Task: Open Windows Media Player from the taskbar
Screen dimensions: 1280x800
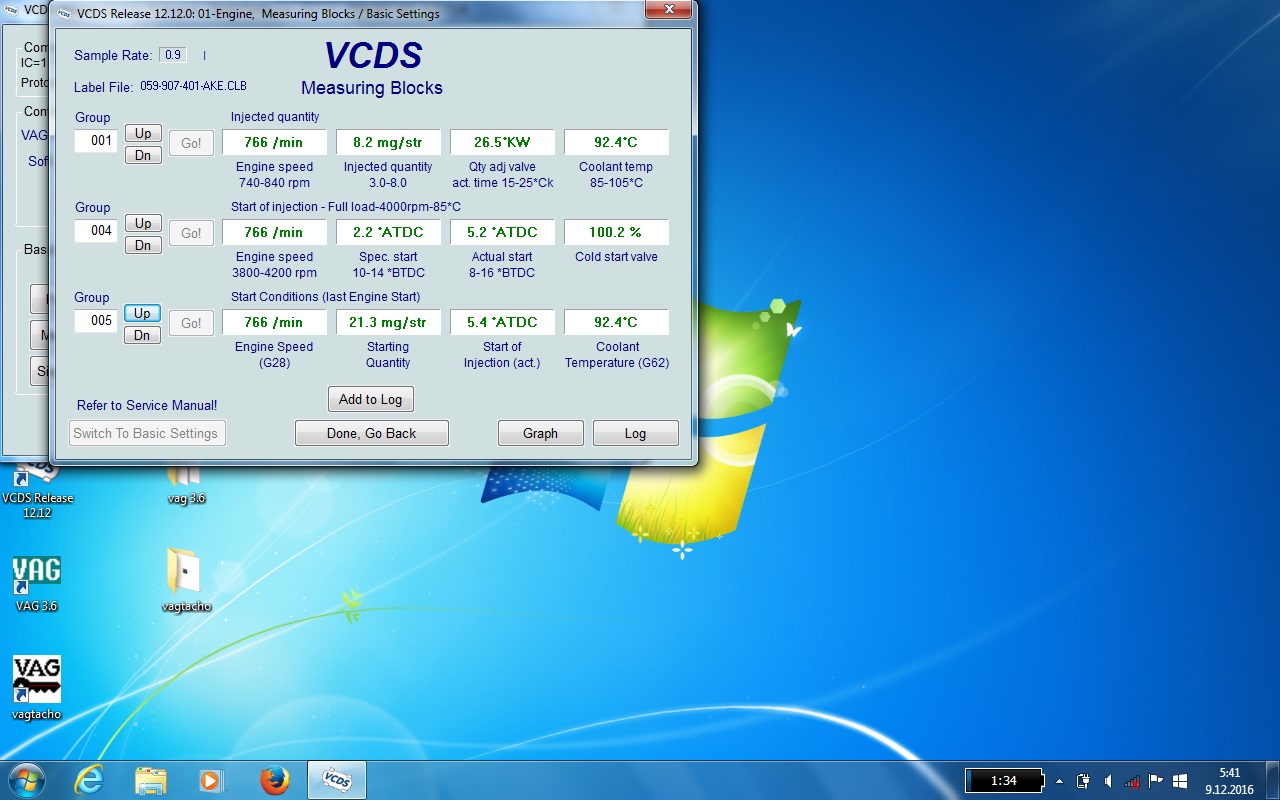Action: coord(210,780)
